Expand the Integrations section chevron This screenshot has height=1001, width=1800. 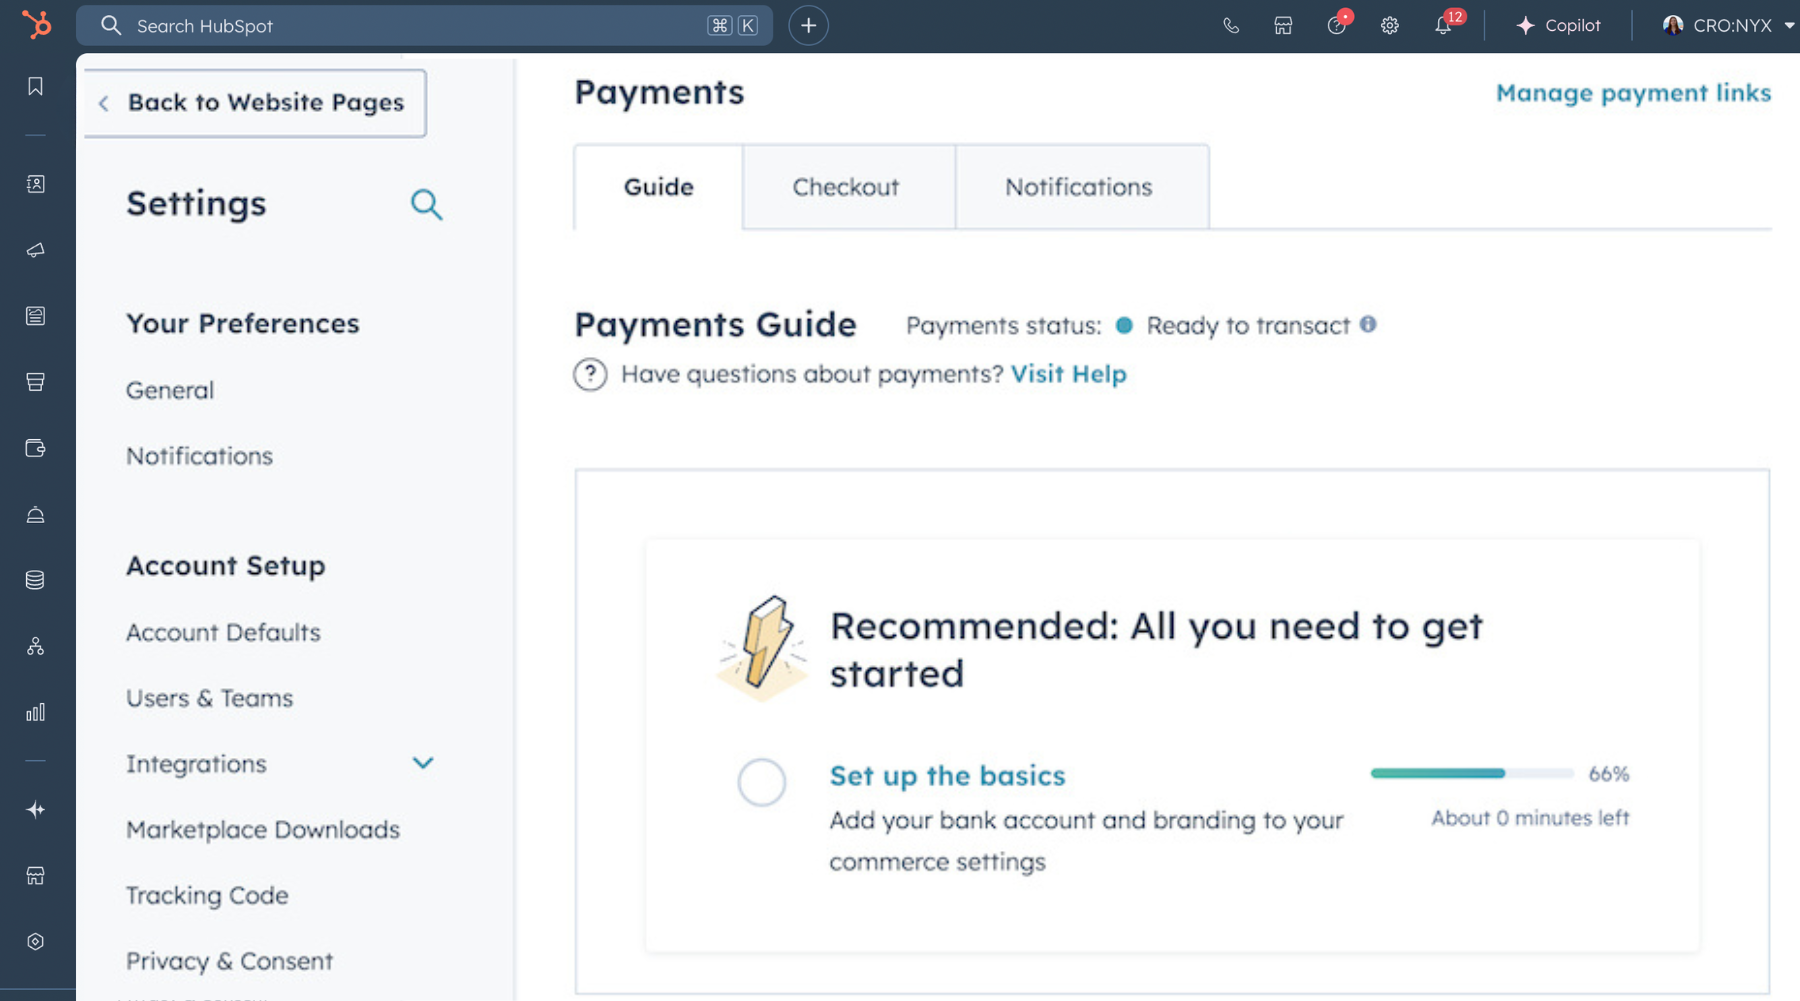[x=423, y=764]
